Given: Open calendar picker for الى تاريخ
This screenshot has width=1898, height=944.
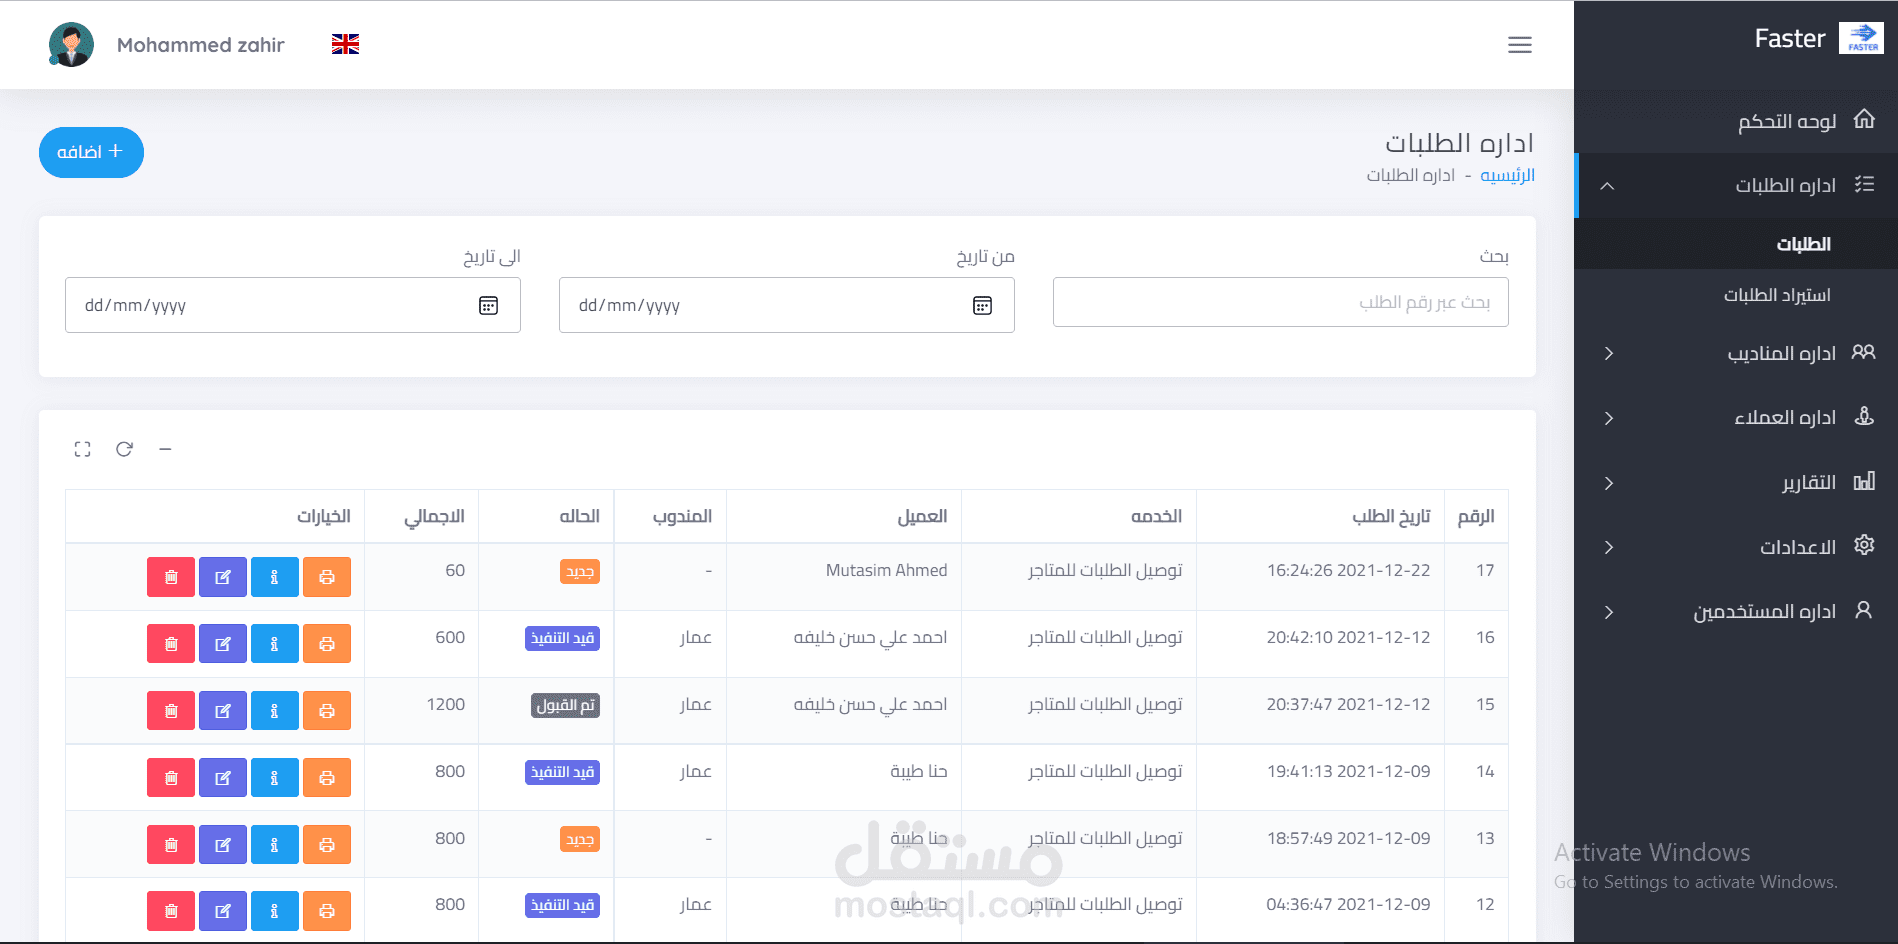Looking at the screenshot, I should [x=488, y=305].
